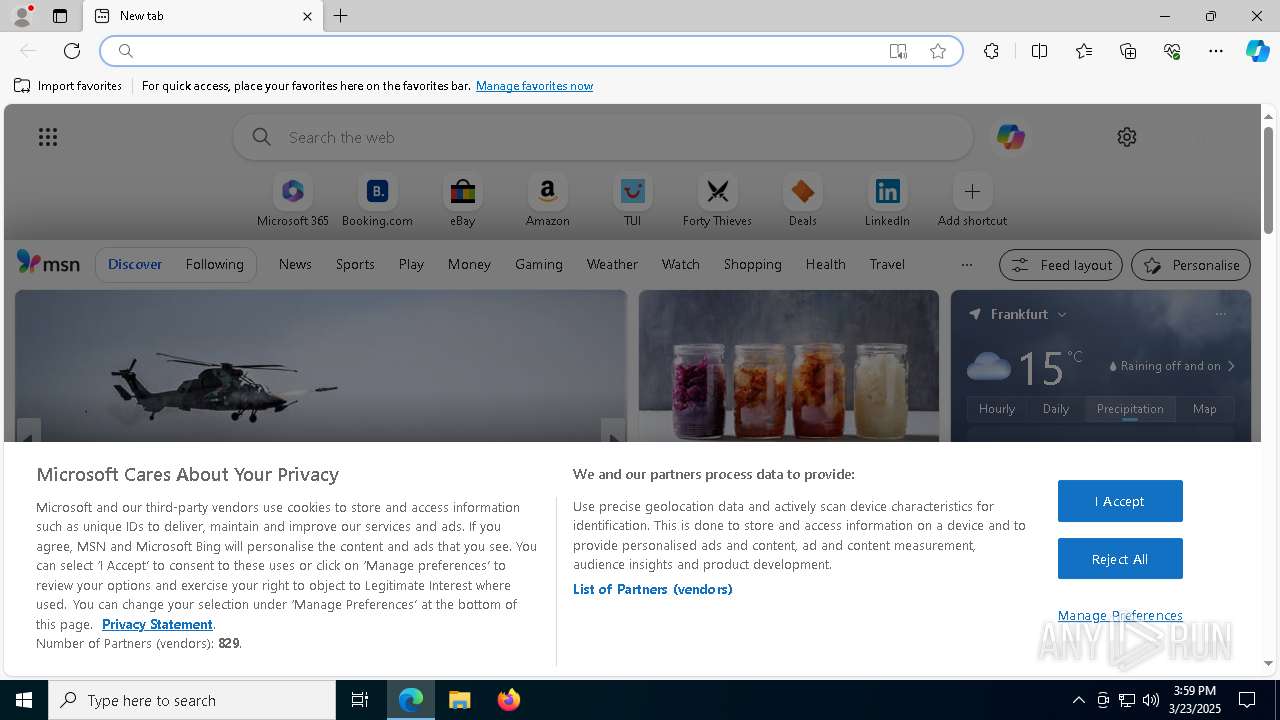This screenshot has height=720, width=1280.
Task: Open page settings gear icon
Action: (1127, 137)
